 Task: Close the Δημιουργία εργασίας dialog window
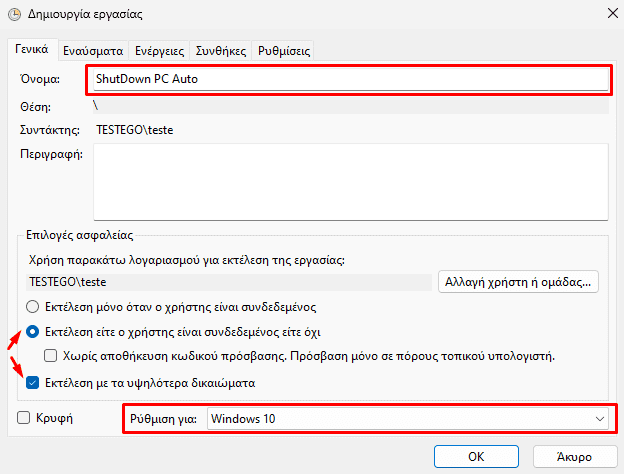point(612,13)
